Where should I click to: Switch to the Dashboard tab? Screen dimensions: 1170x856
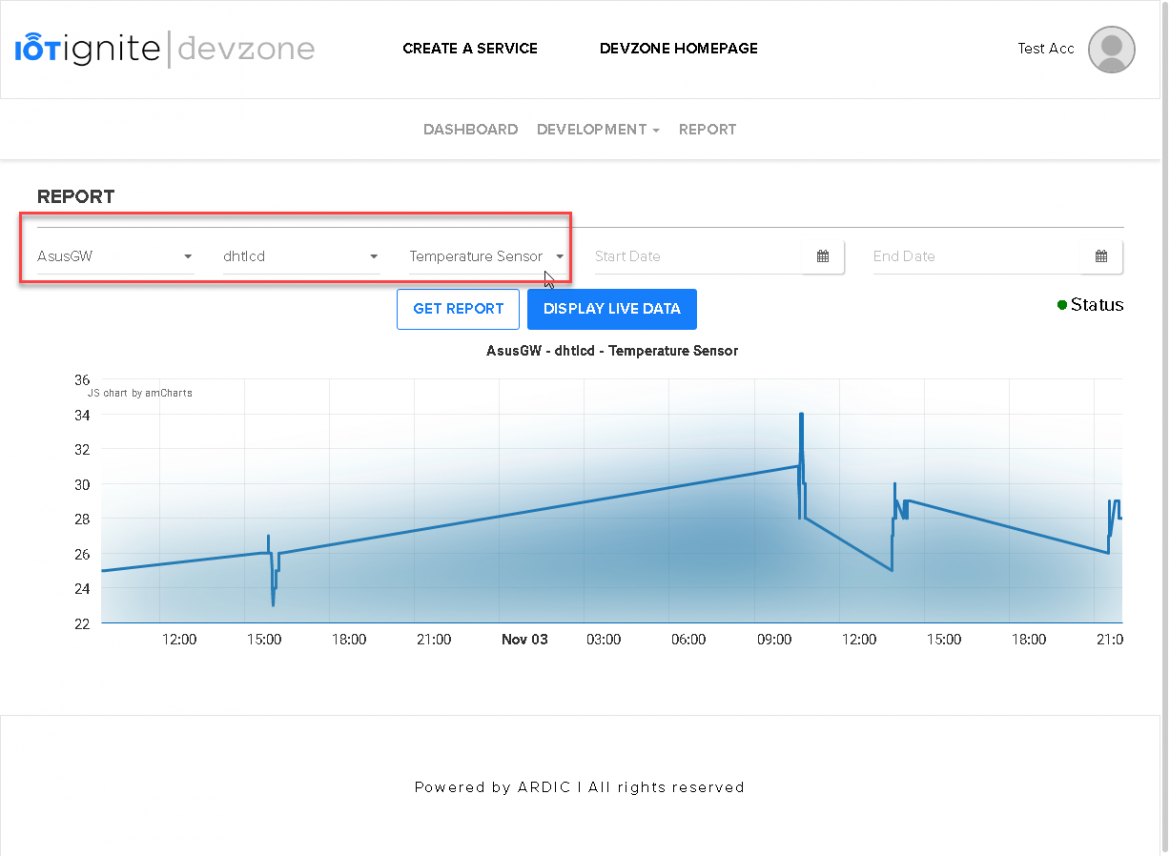pos(470,129)
